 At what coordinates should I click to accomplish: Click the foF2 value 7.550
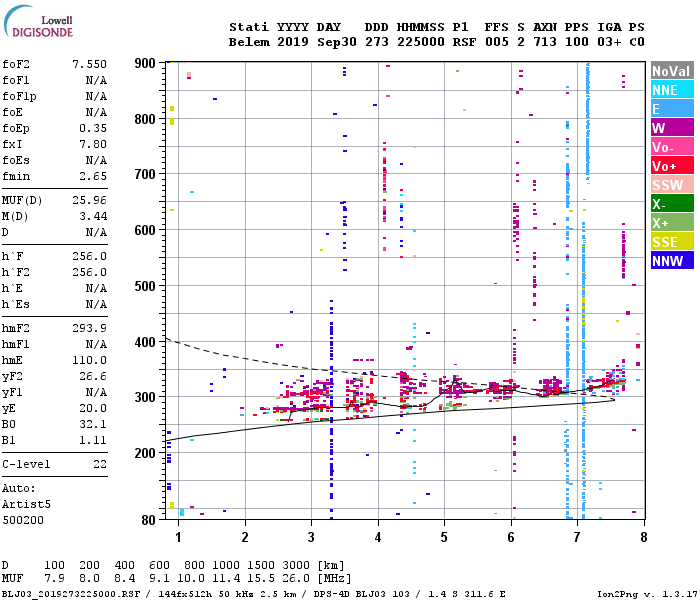(x=90, y=64)
